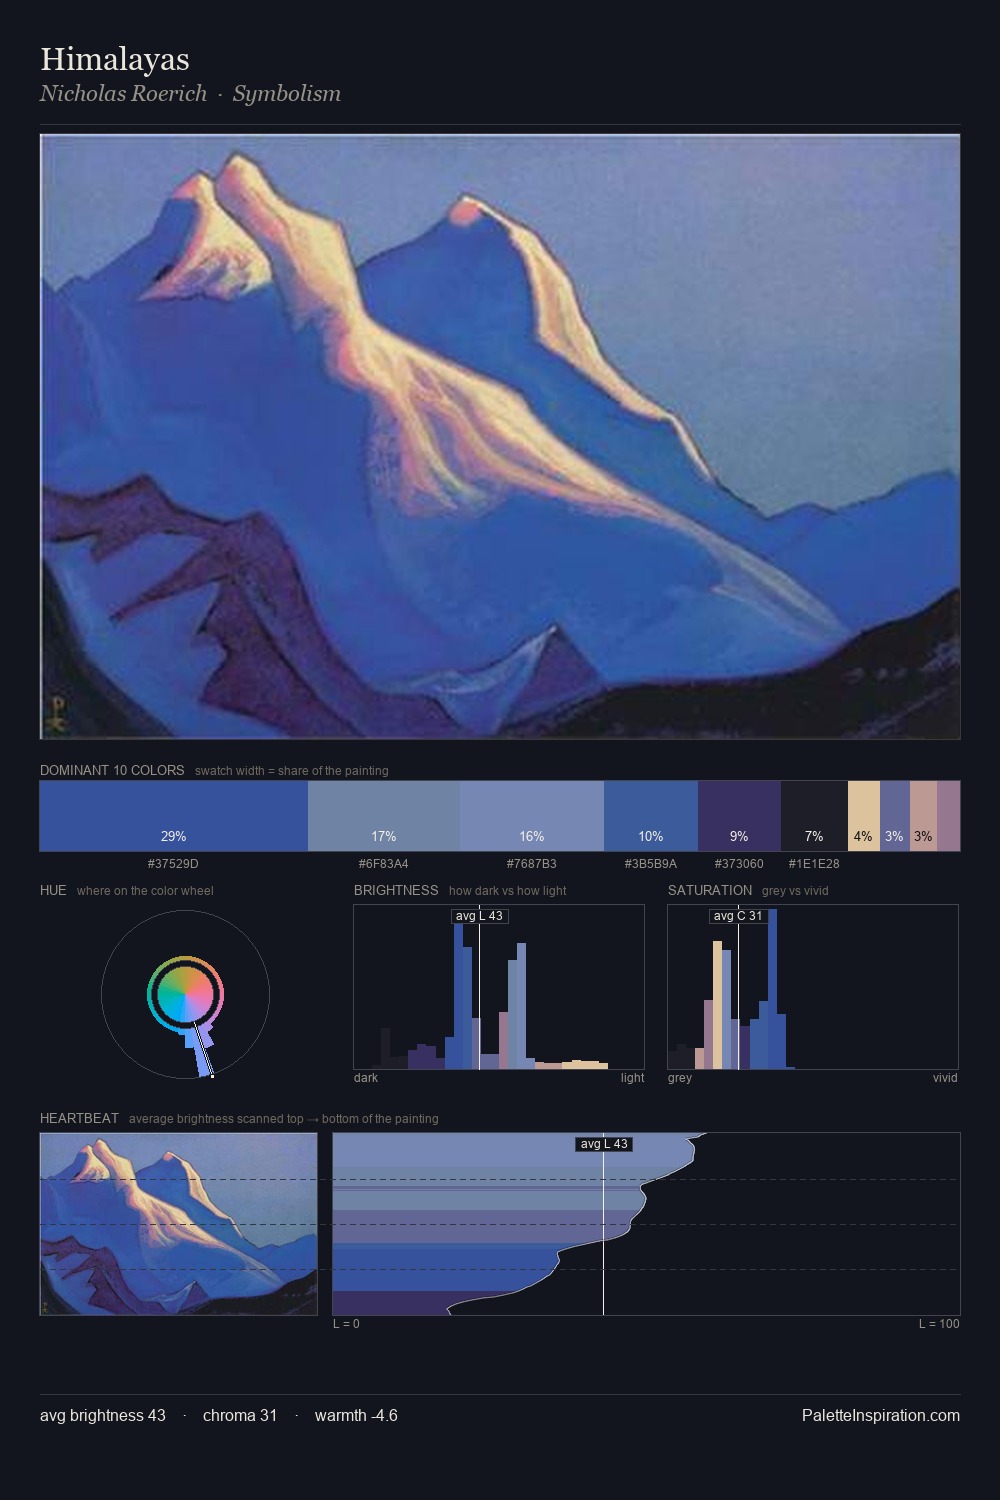Click 'average brightness scanned top → bottom' caption
The width and height of the screenshot is (1000, 1500).
coord(284,1119)
